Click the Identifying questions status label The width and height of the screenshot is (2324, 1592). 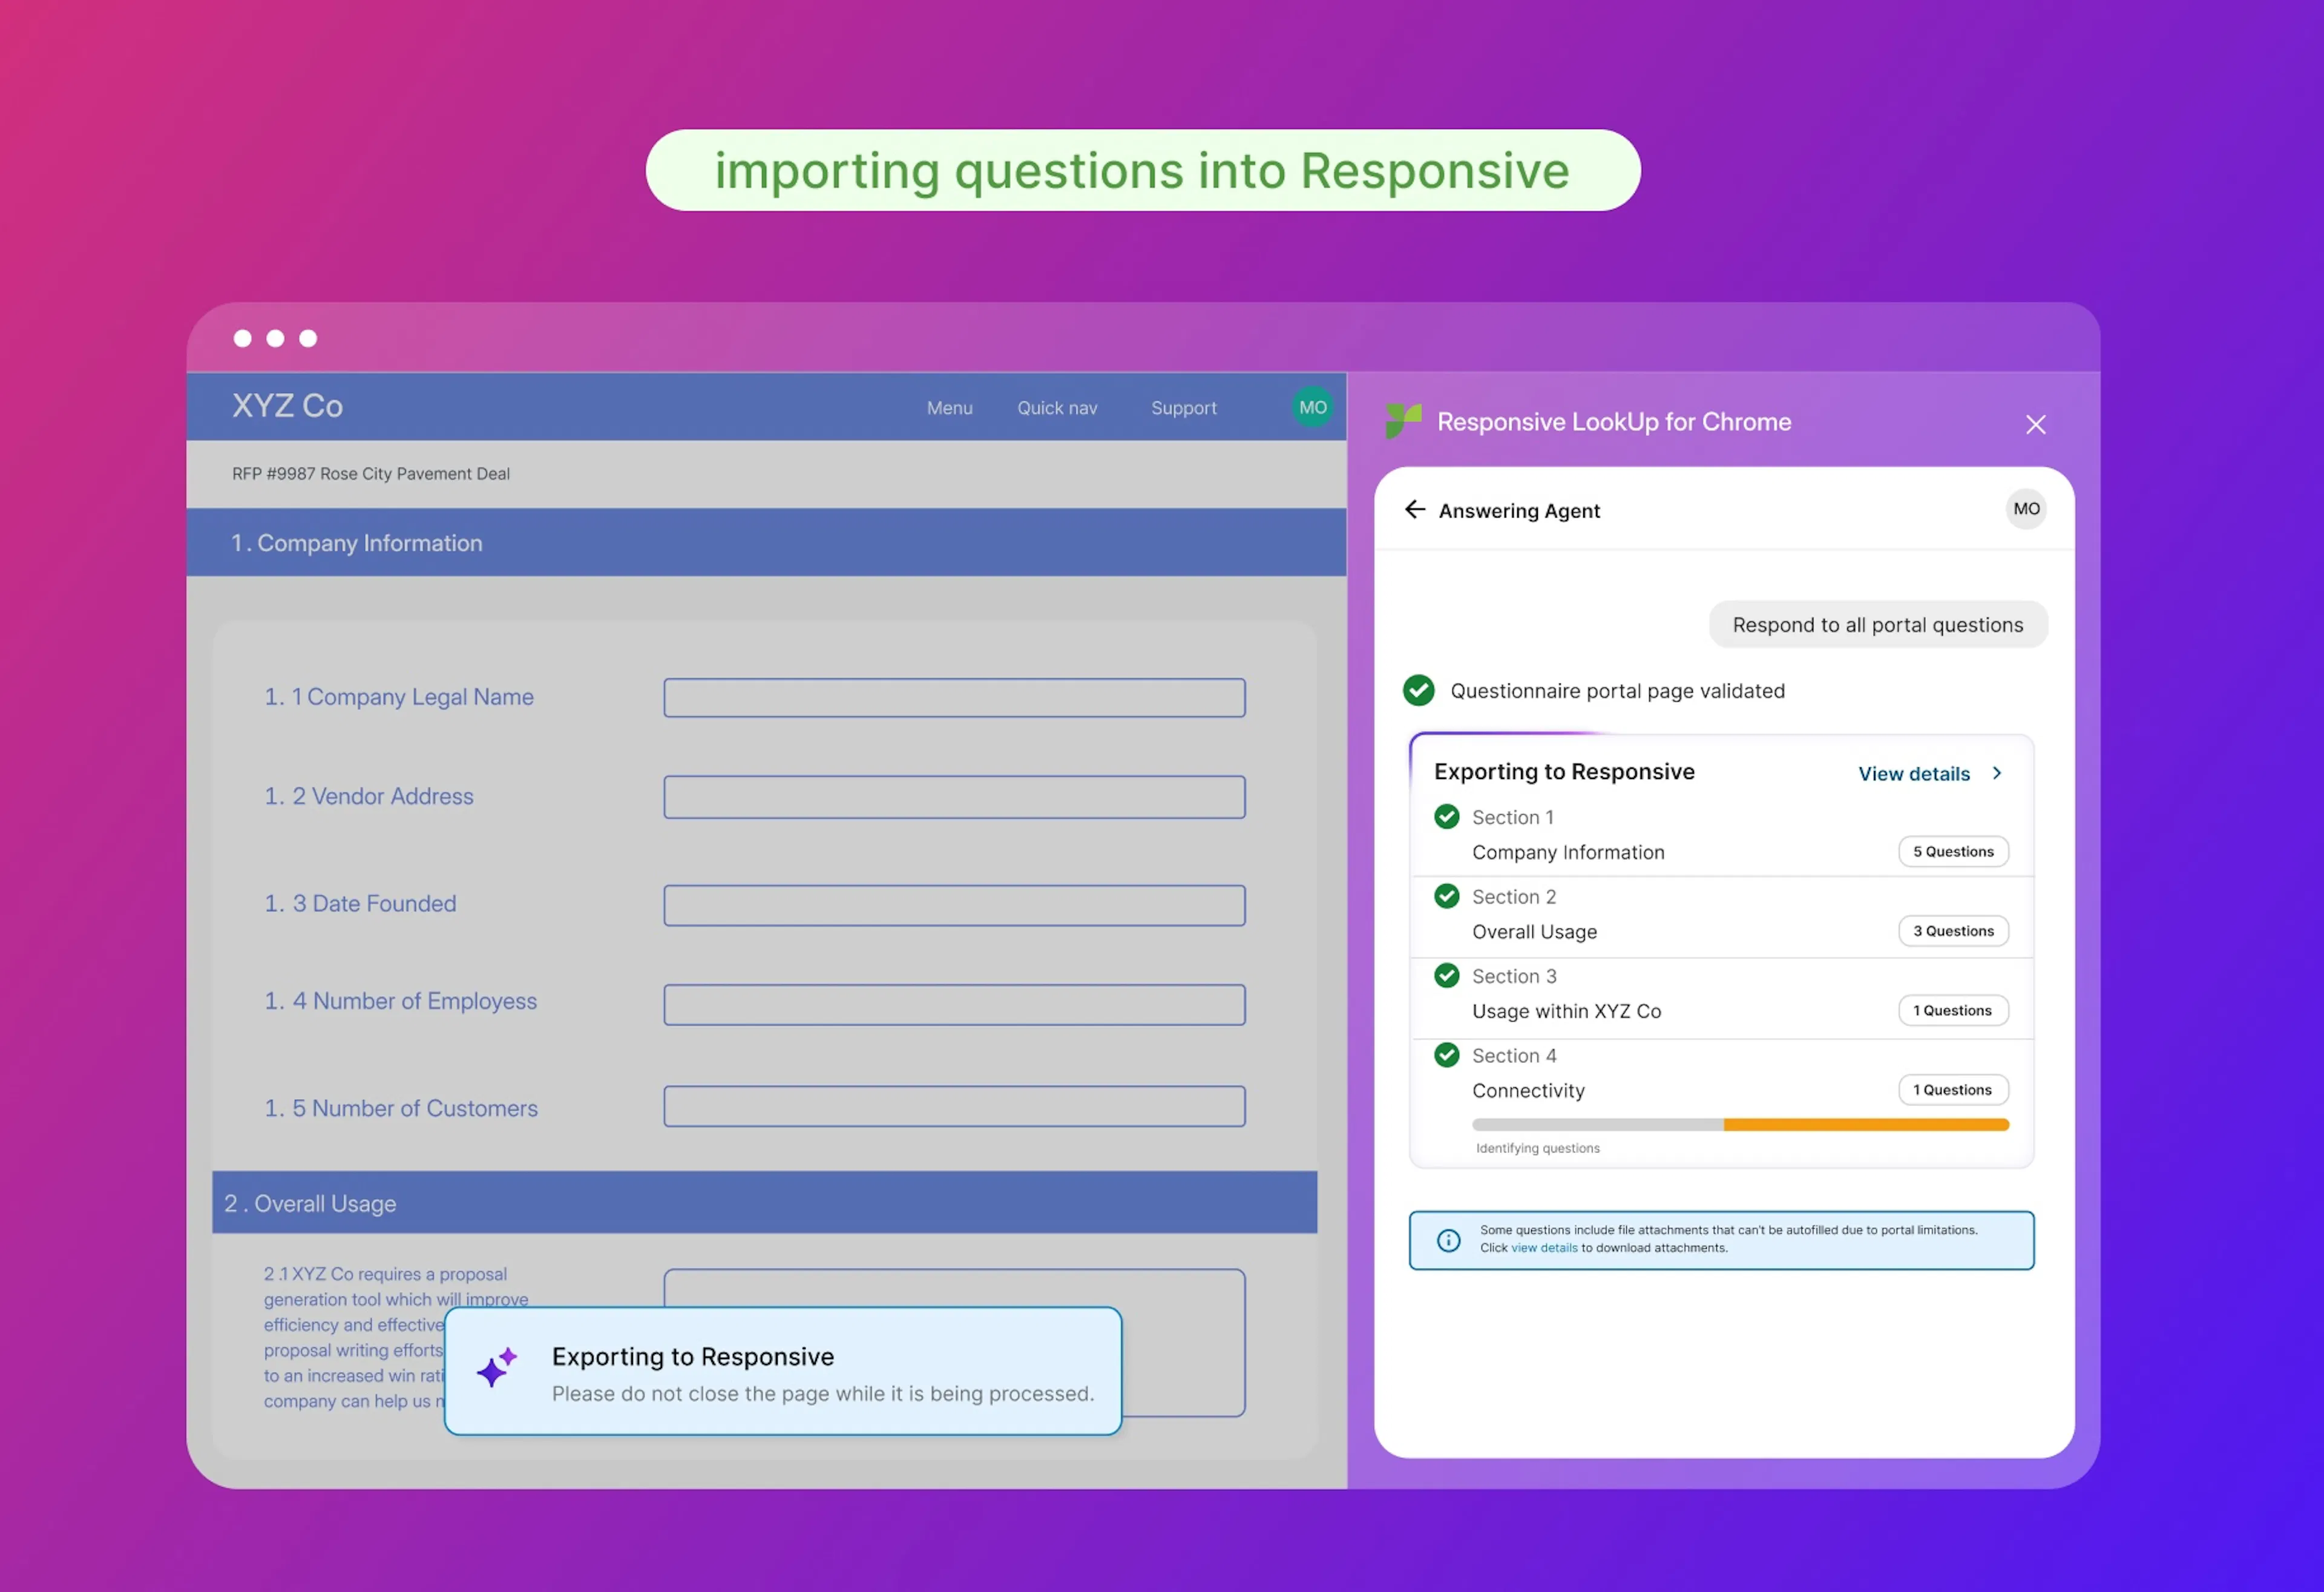click(x=1537, y=1148)
